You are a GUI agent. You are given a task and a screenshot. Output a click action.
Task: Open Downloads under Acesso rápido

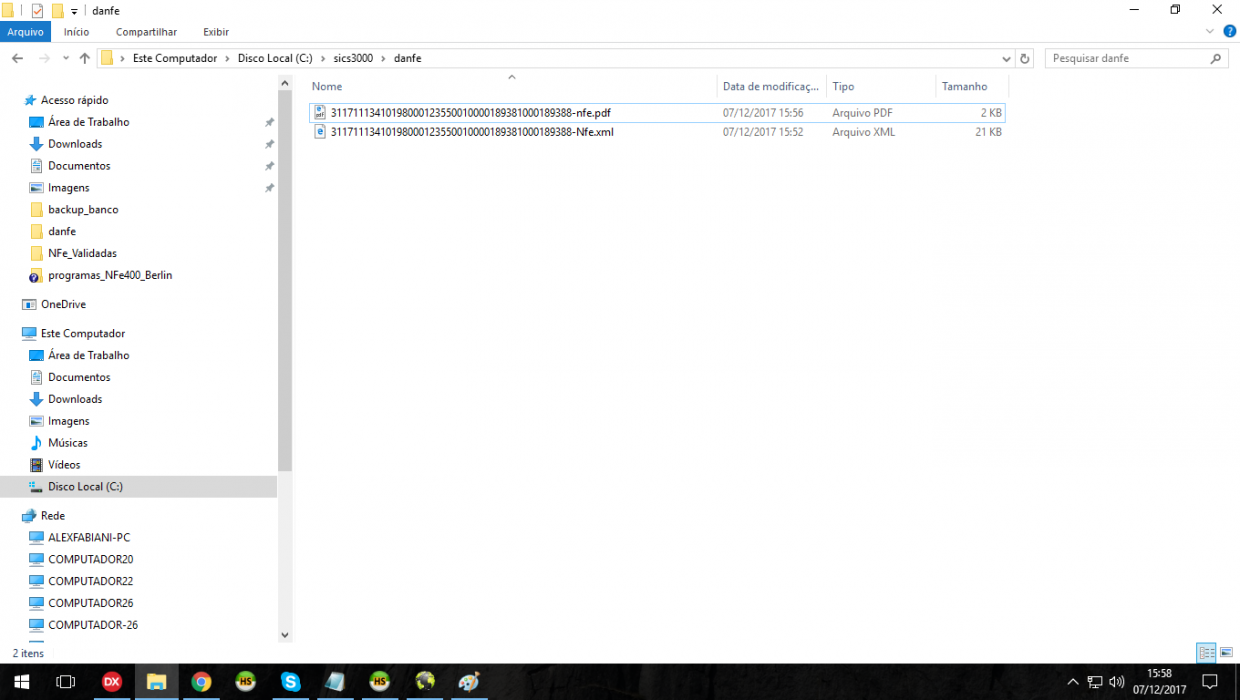point(75,144)
